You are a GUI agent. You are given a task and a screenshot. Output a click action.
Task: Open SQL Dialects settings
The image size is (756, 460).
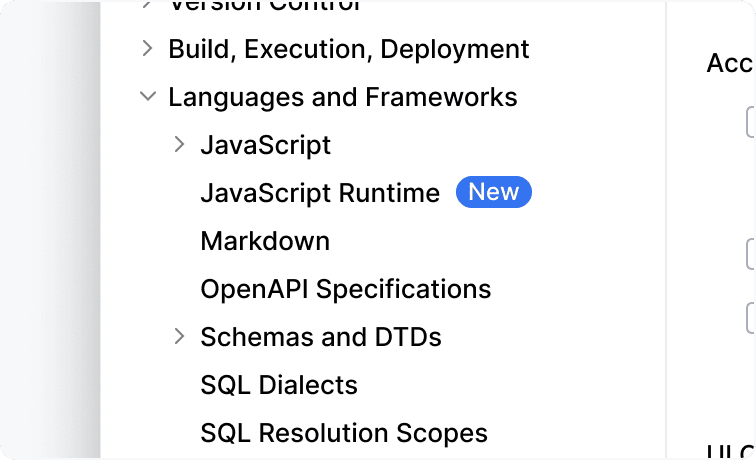pyautogui.click(x=278, y=385)
